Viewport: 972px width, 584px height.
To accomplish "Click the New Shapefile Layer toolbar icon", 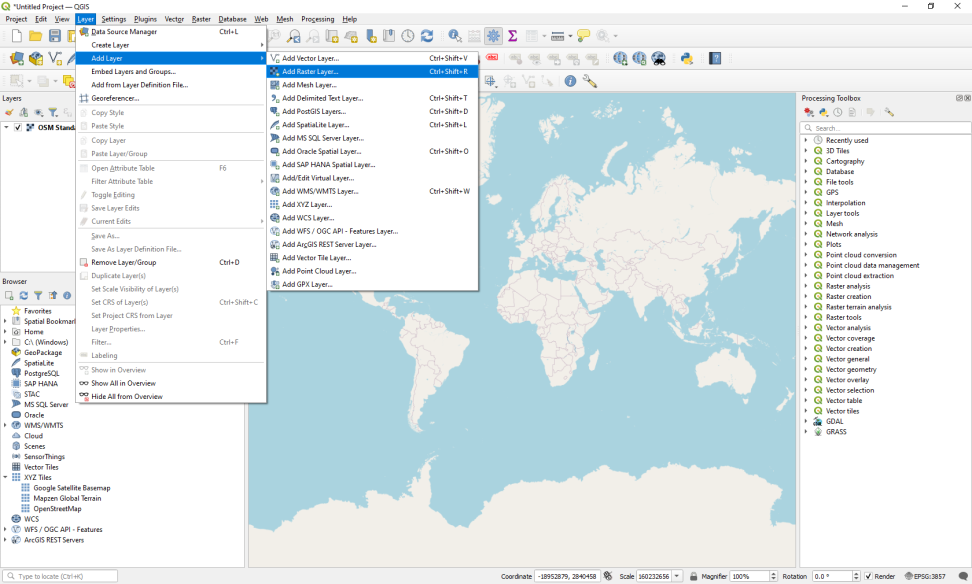I will point(55,58).
